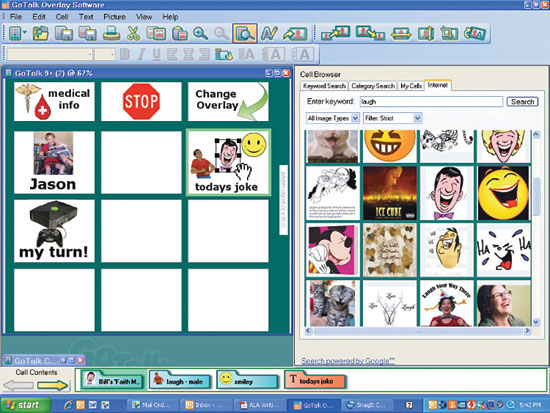The image size is (550, 413).
Task: Click the paste clipboard icon
Action: [180, 33]
